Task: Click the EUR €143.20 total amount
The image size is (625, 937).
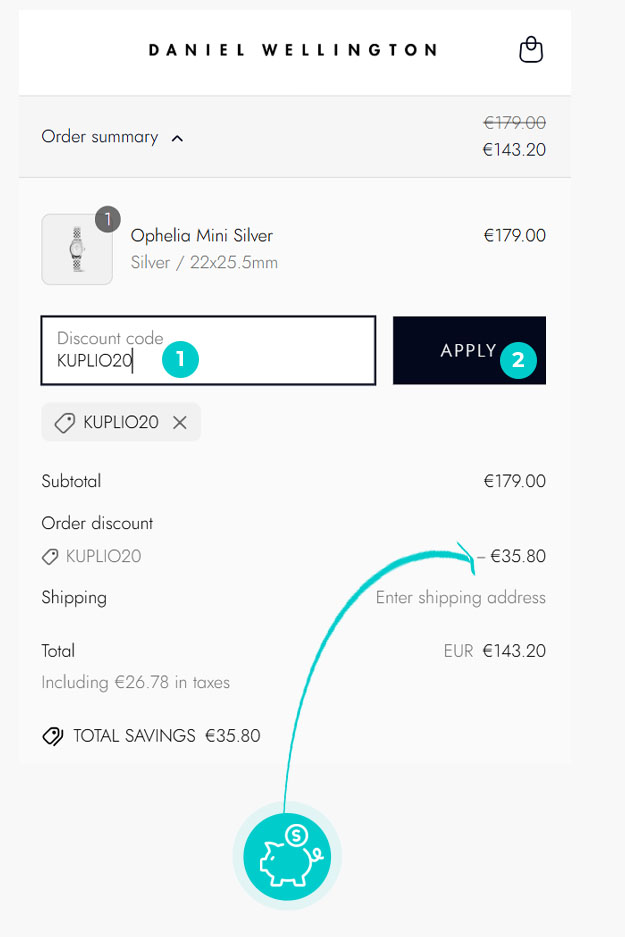Action: click(495, 651)
